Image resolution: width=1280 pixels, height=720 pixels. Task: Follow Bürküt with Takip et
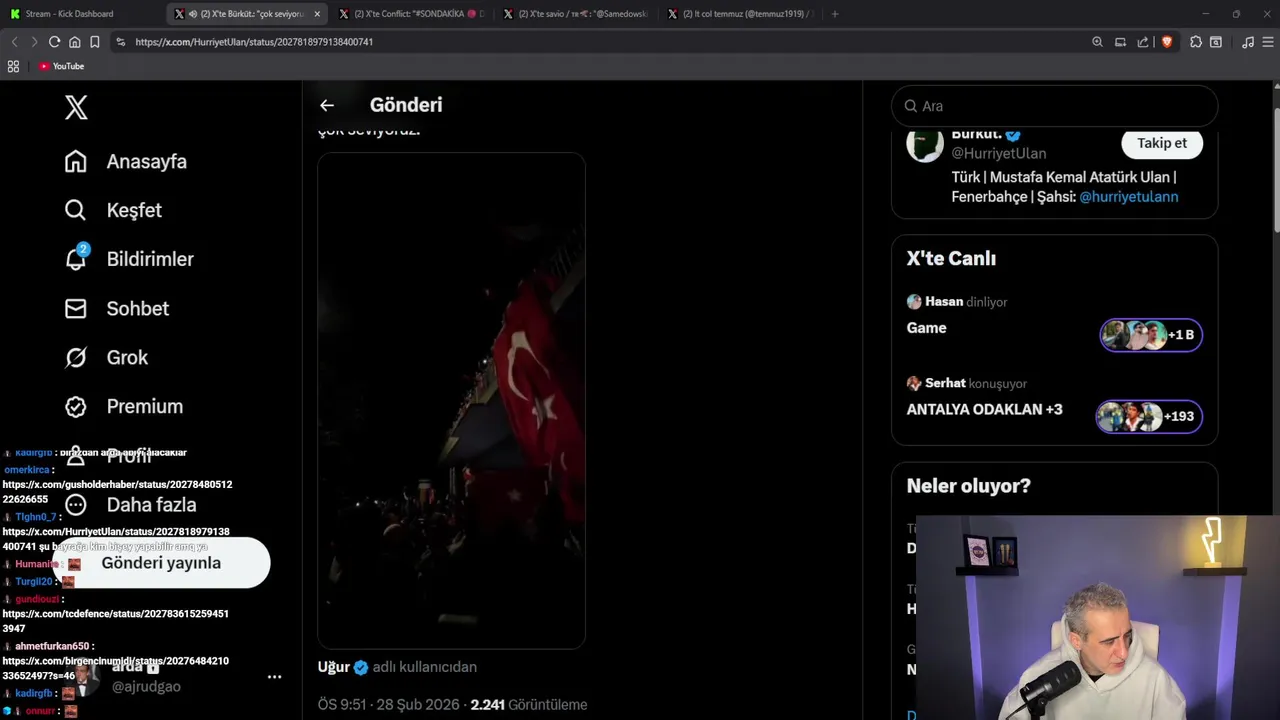tap(1162, 143)
